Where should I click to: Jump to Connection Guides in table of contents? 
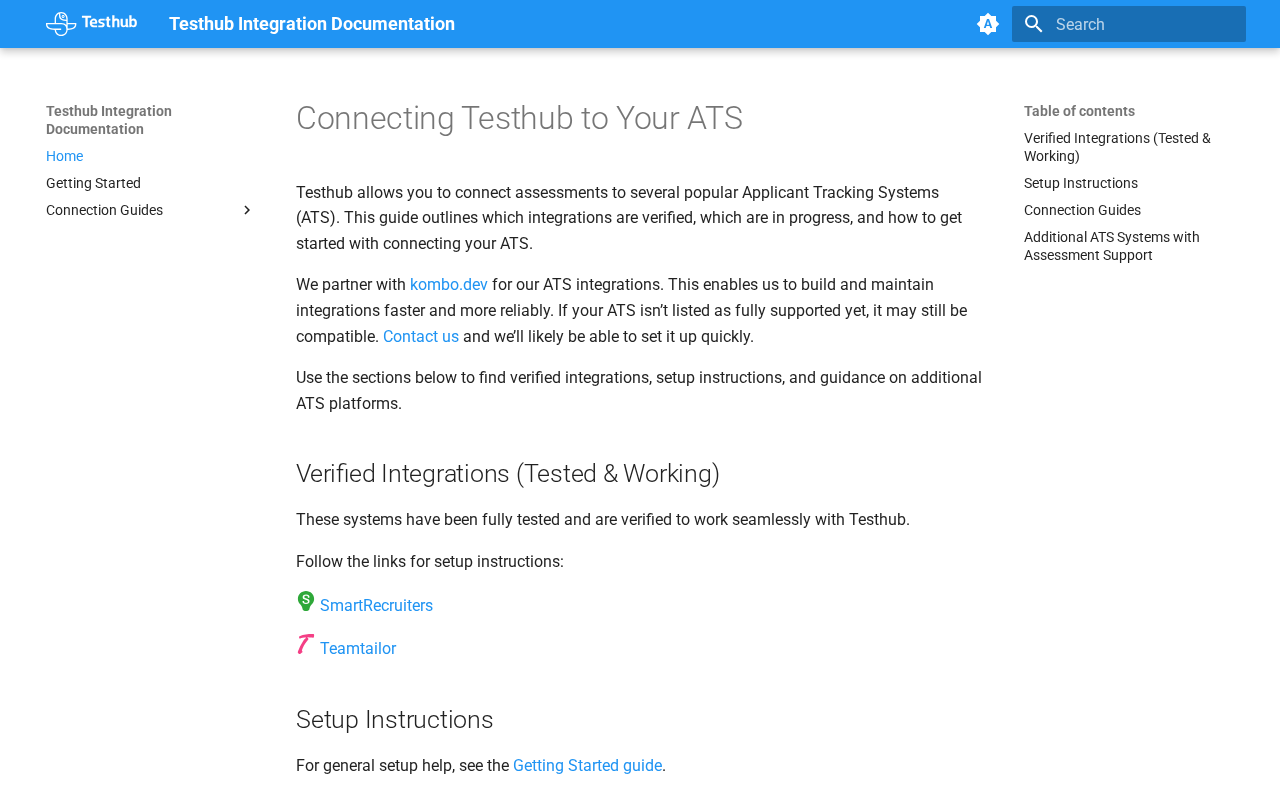point(1082,210)
